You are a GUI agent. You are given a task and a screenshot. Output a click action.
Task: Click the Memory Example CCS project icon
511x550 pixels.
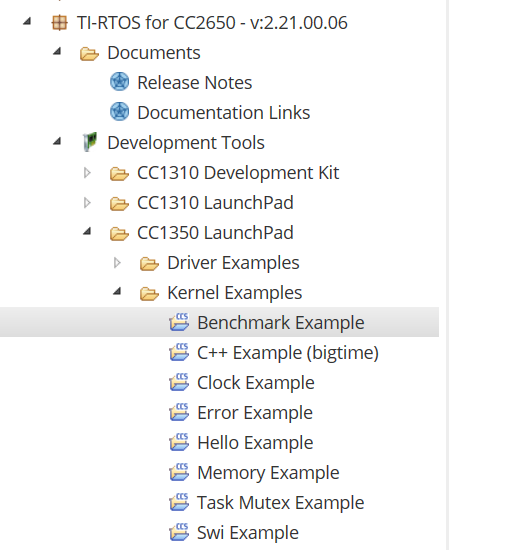179,472
